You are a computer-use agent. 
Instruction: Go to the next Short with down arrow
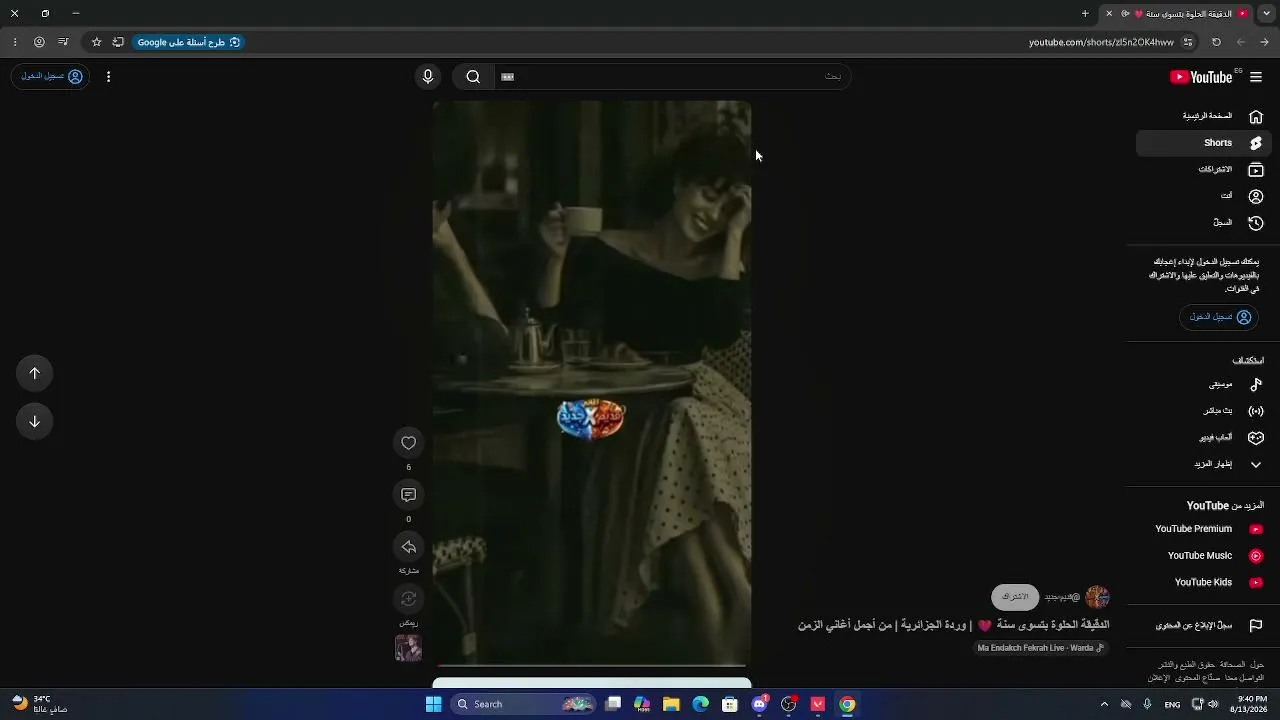(x=34, y=421)
